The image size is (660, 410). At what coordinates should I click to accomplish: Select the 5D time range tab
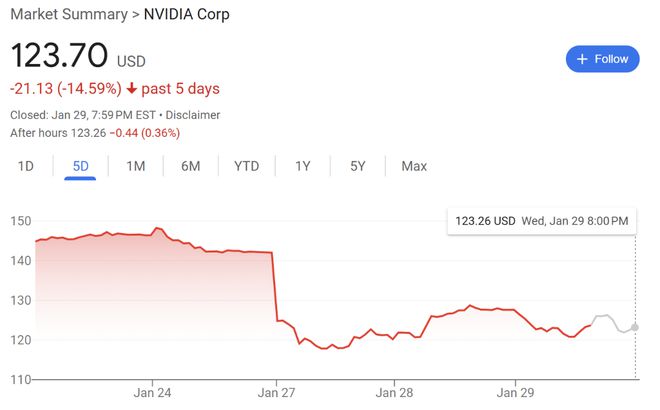tap(80, 166)
